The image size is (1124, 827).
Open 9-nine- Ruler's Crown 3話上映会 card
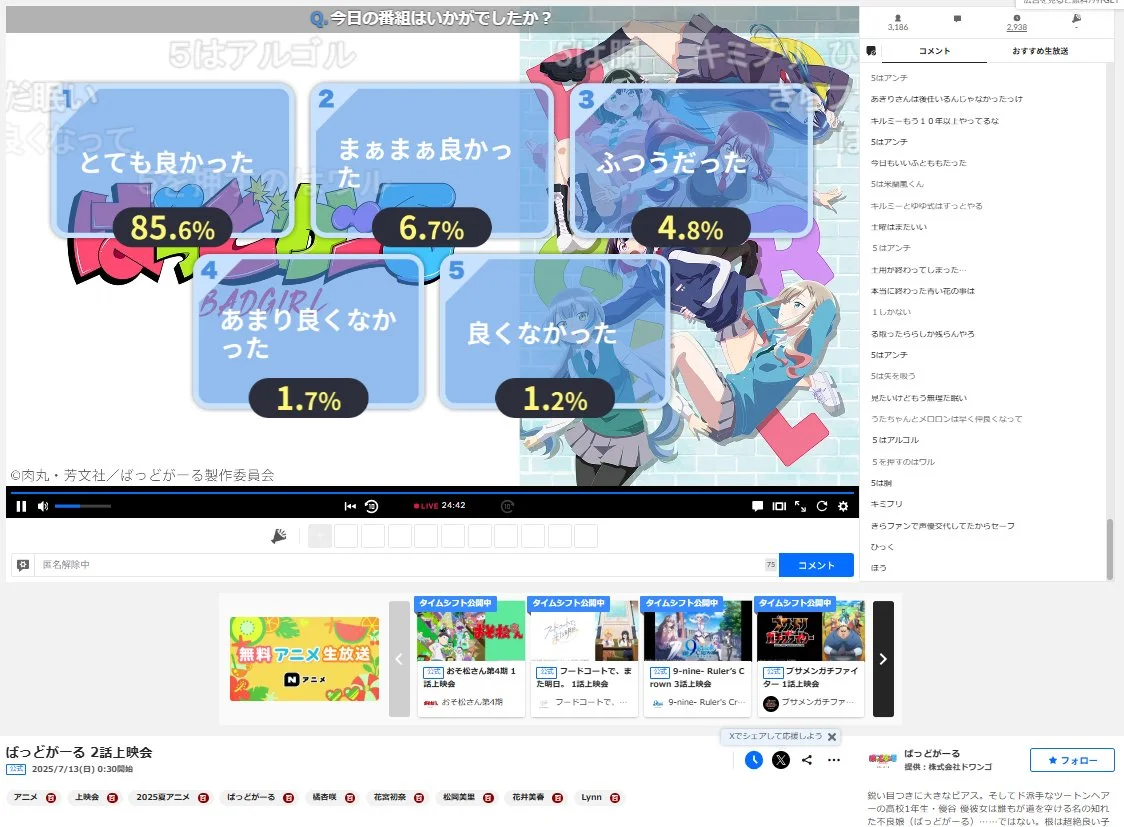click(x=697, y=657)
